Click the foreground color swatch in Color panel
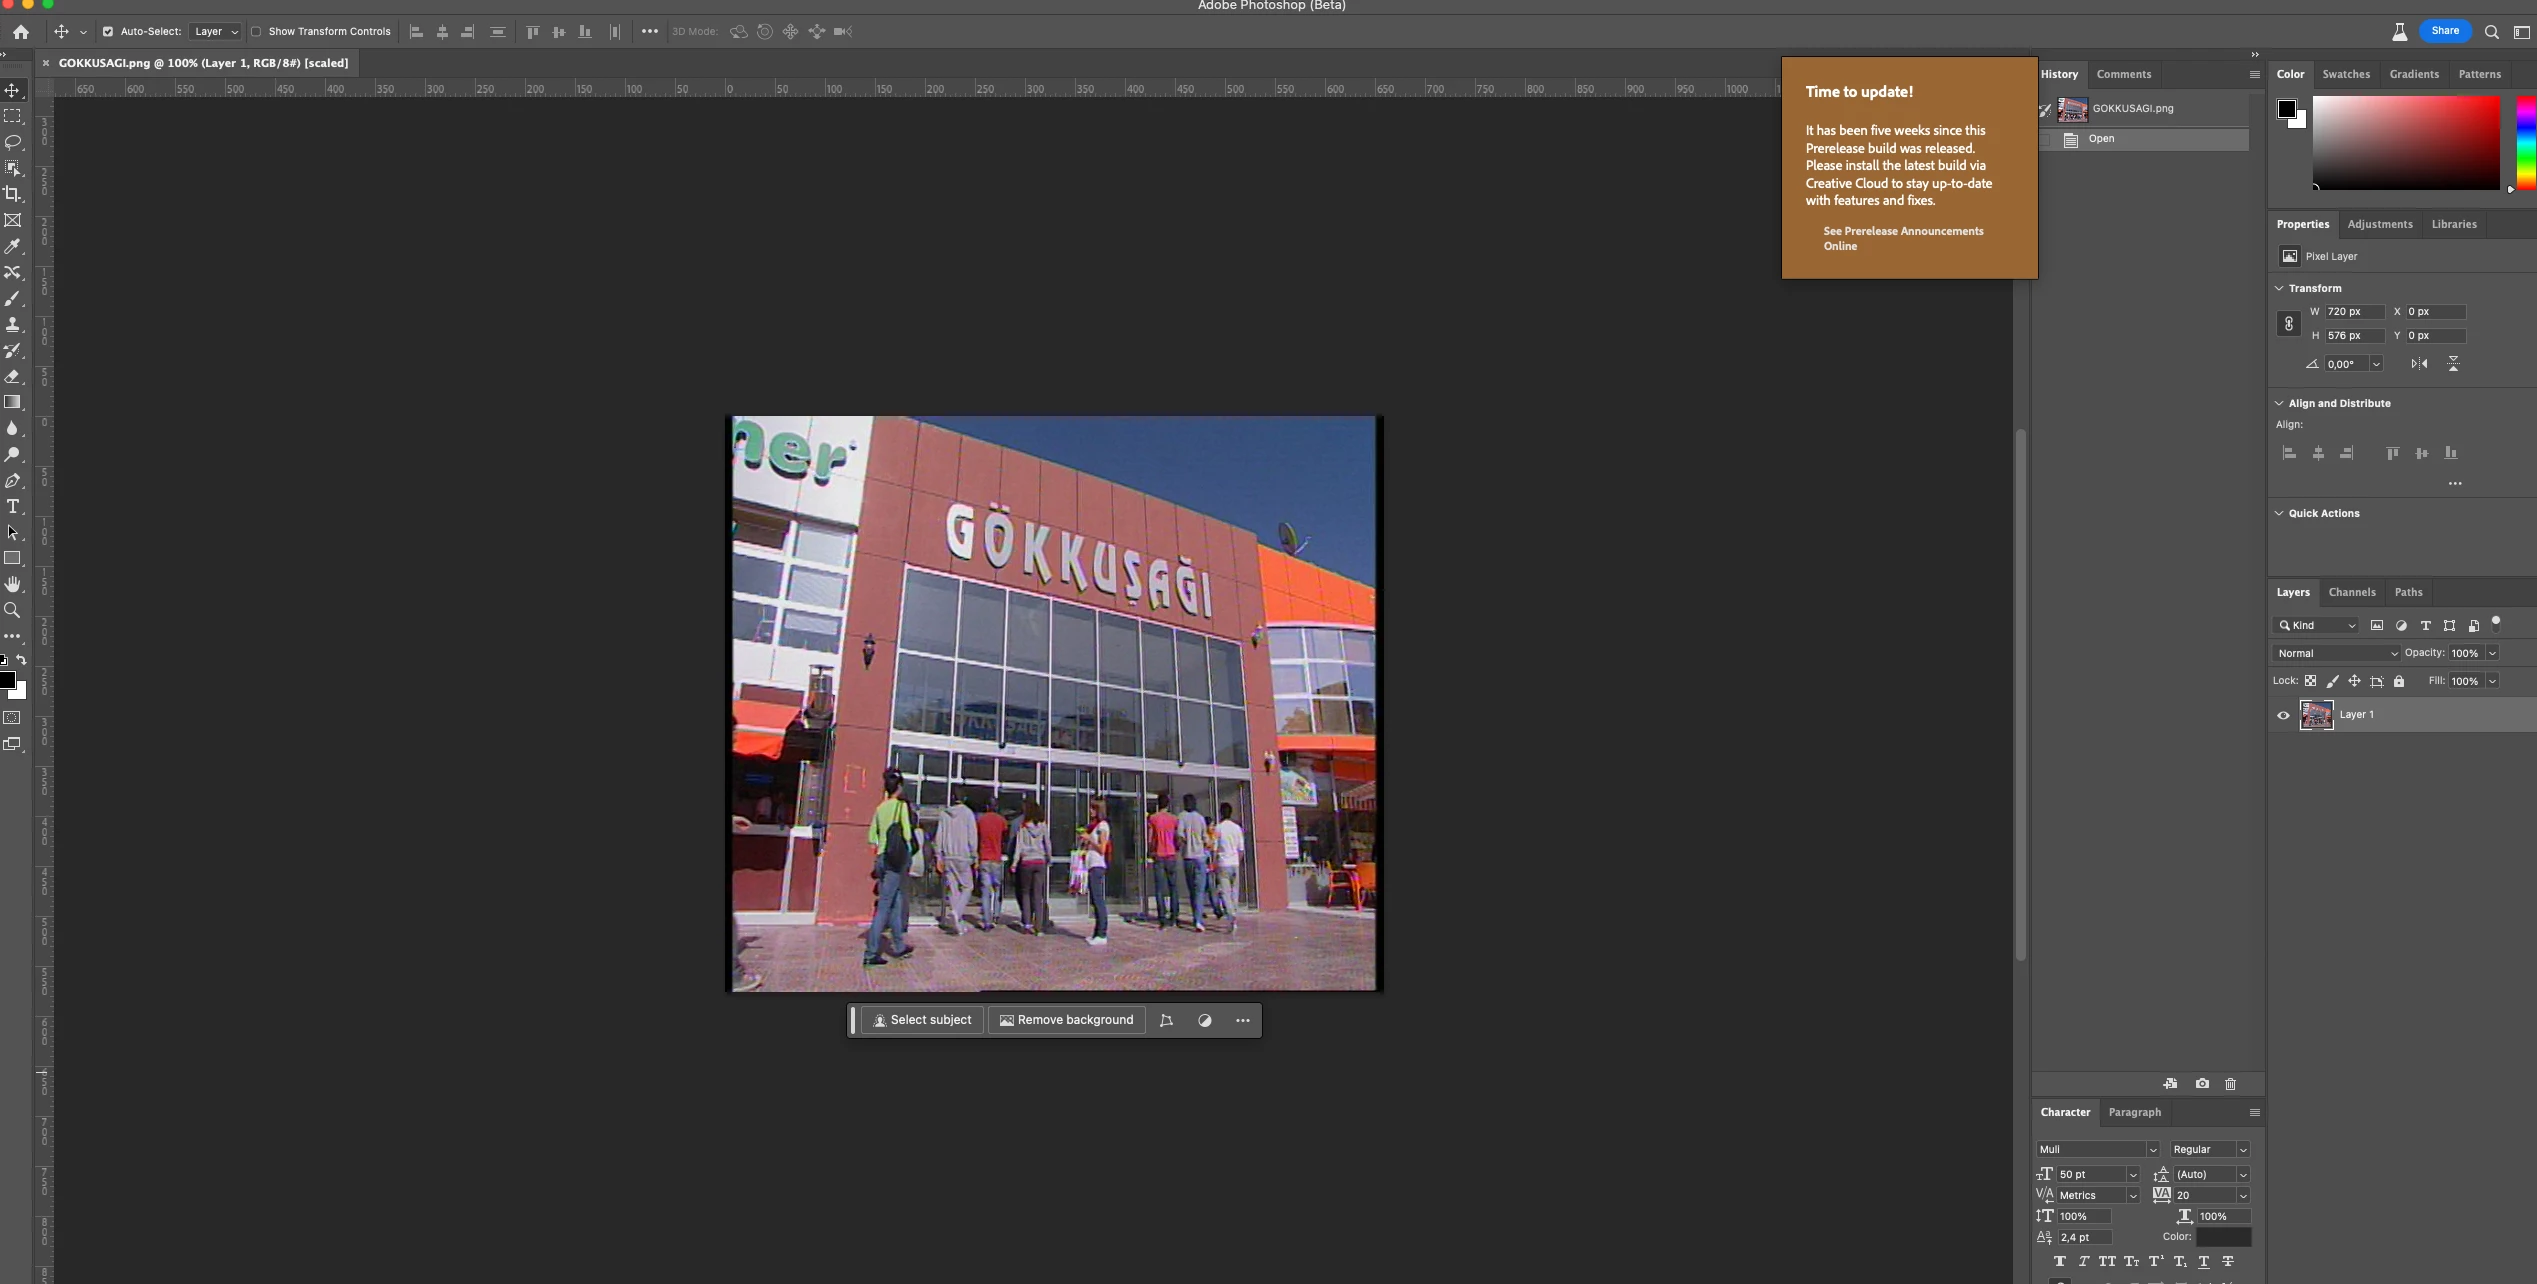Screen dimensions: 2537x1284 coord(2286,109)
